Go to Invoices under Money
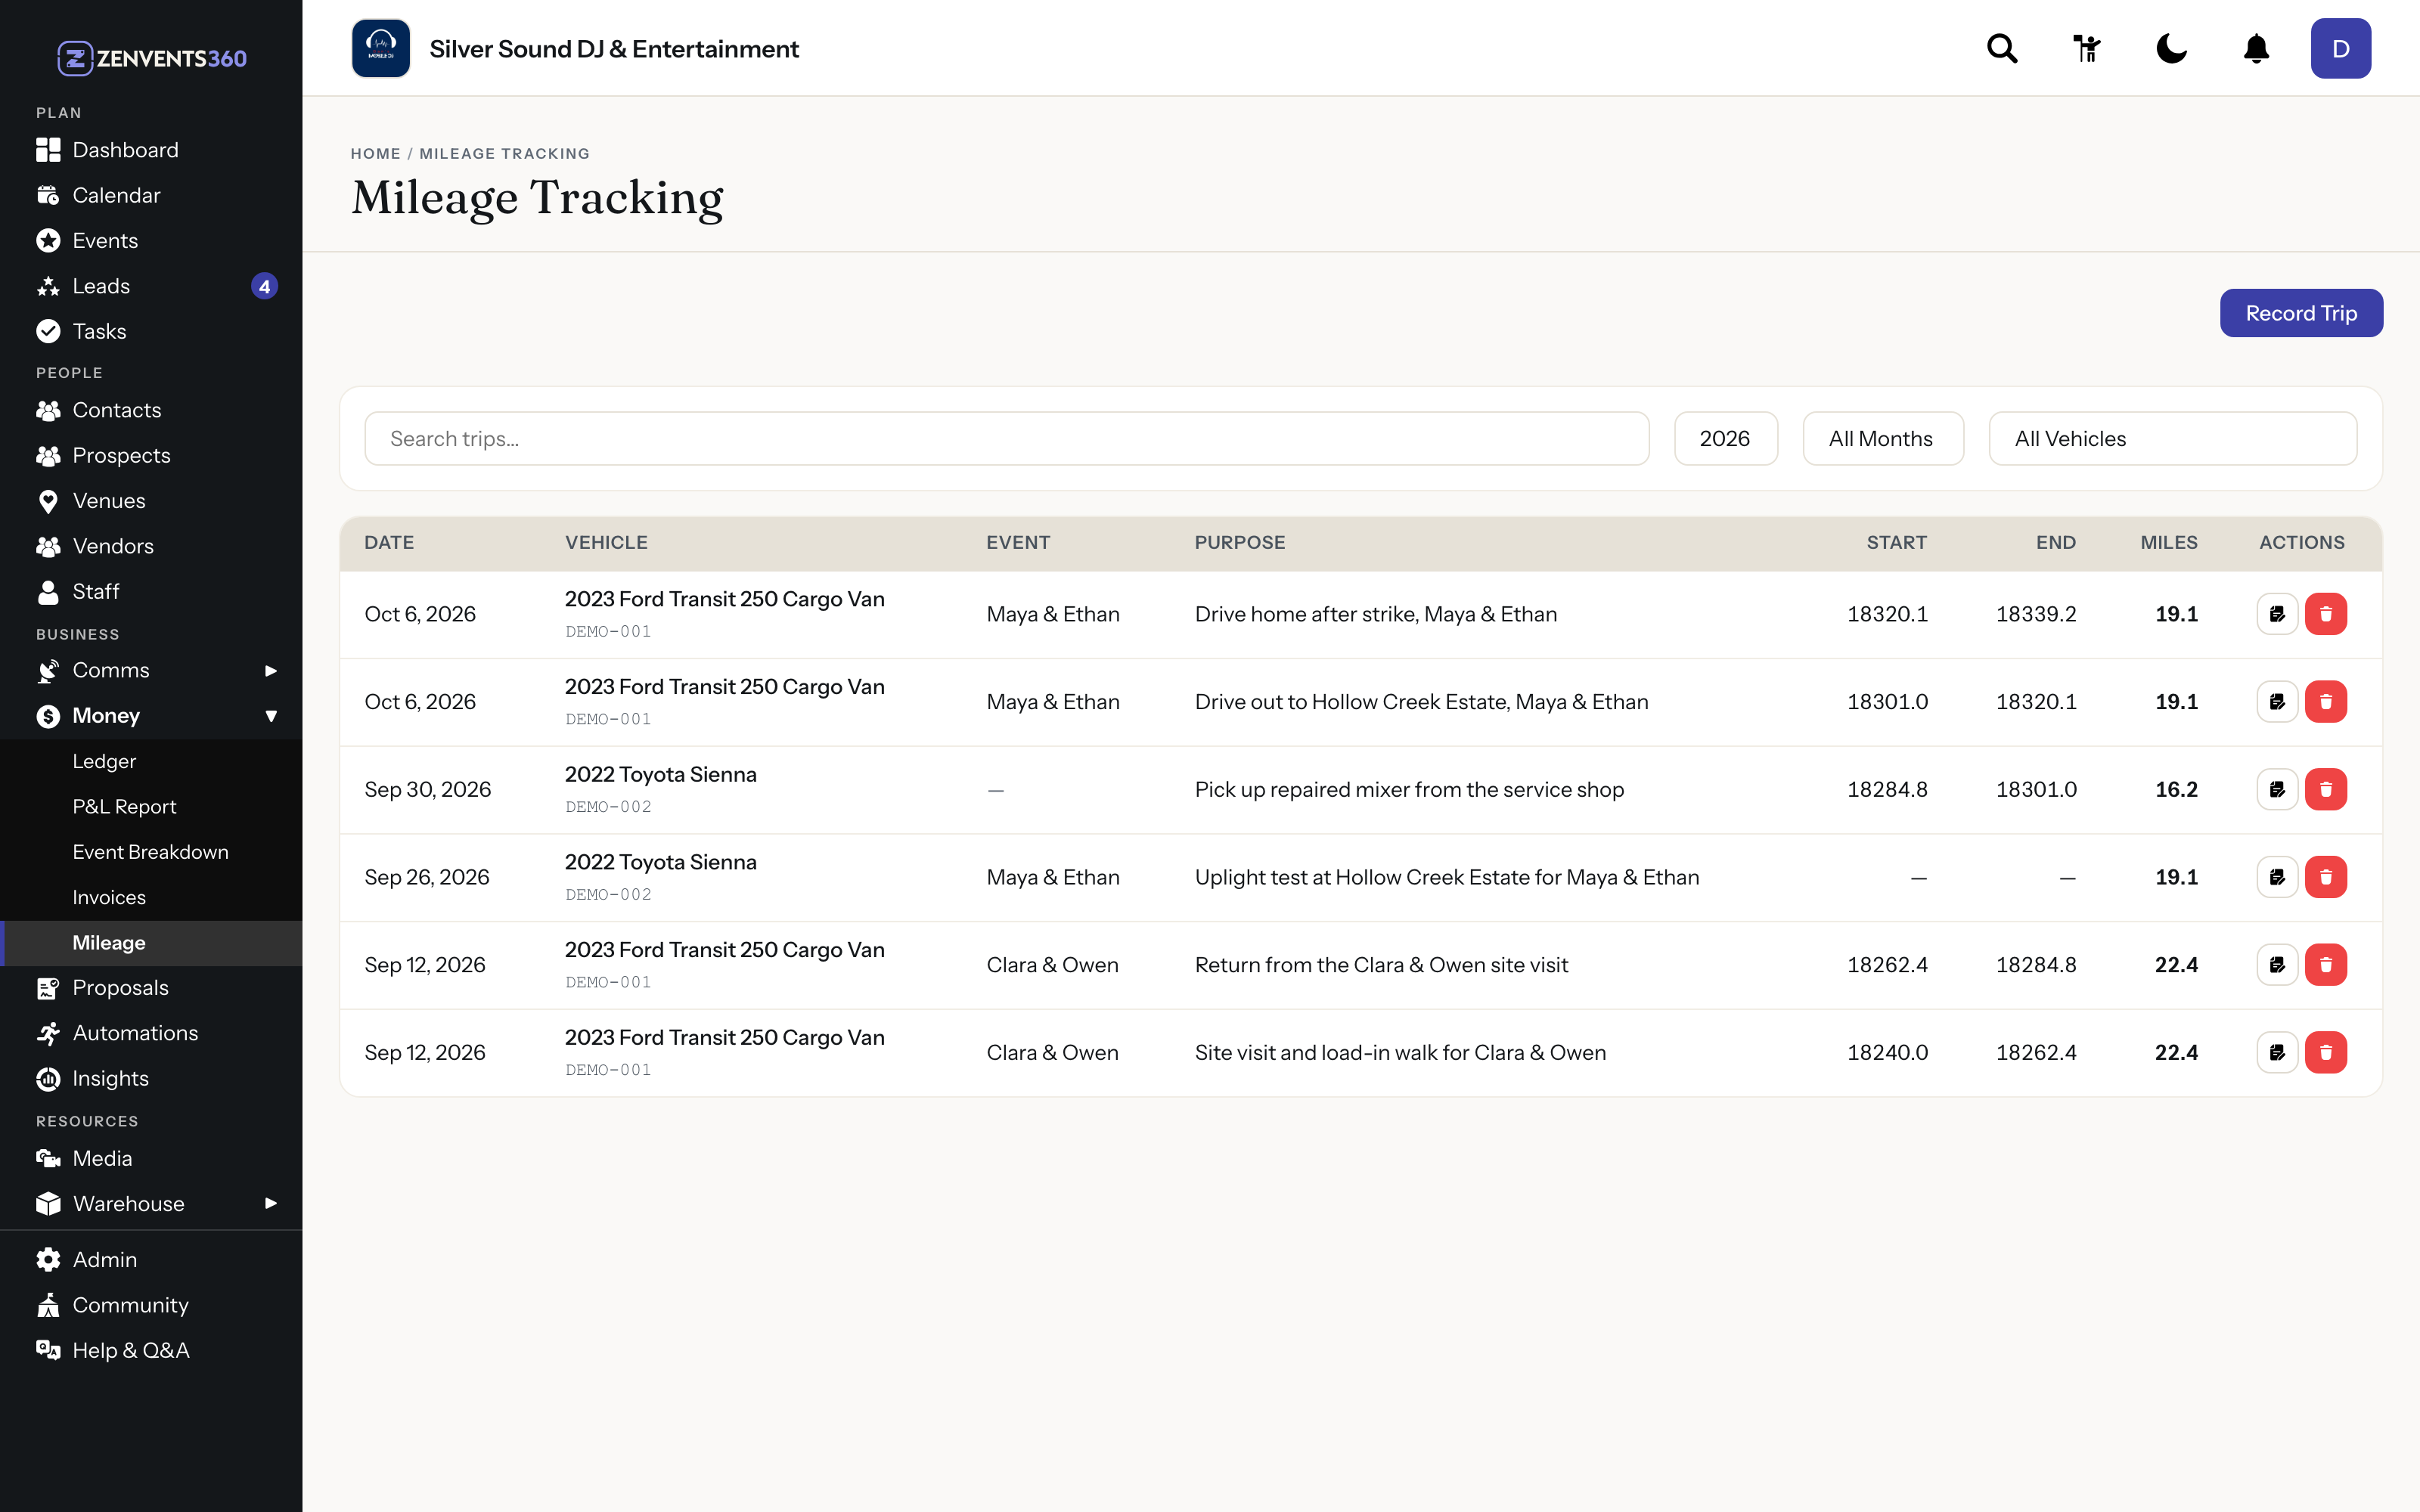This screenshot has width=2420, height=1512. pyautogui.click(x=109, y=897)
